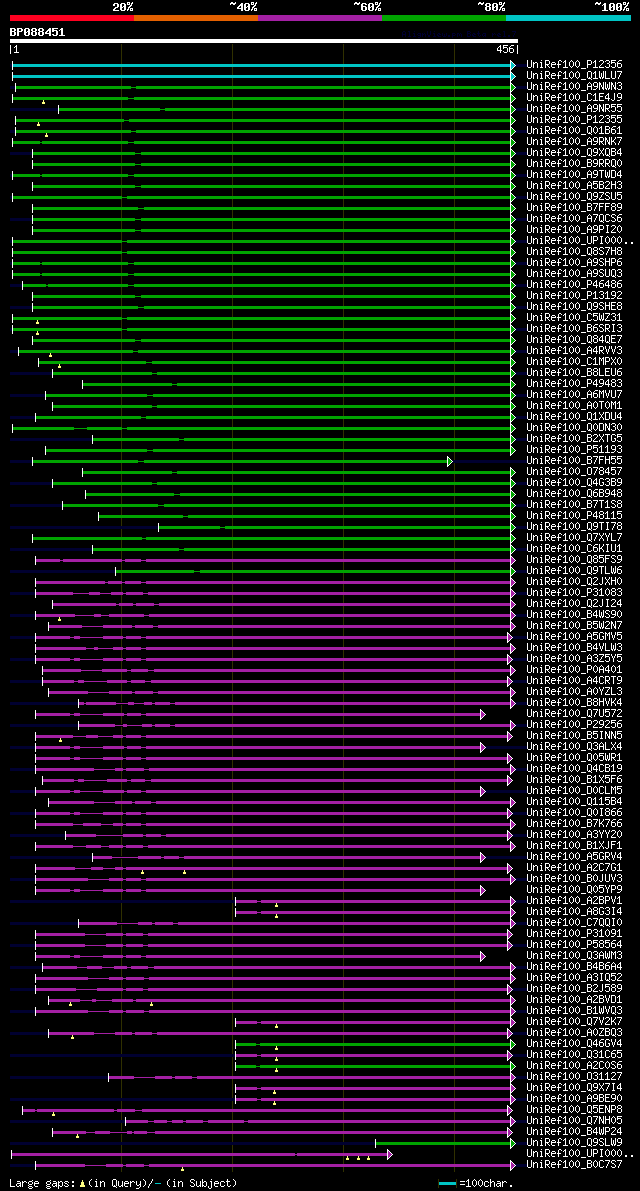Screen dimensions: 640x1191
Task: Open the UniRef100_Q9X7I4 label
Action: tap(574, 1088)
